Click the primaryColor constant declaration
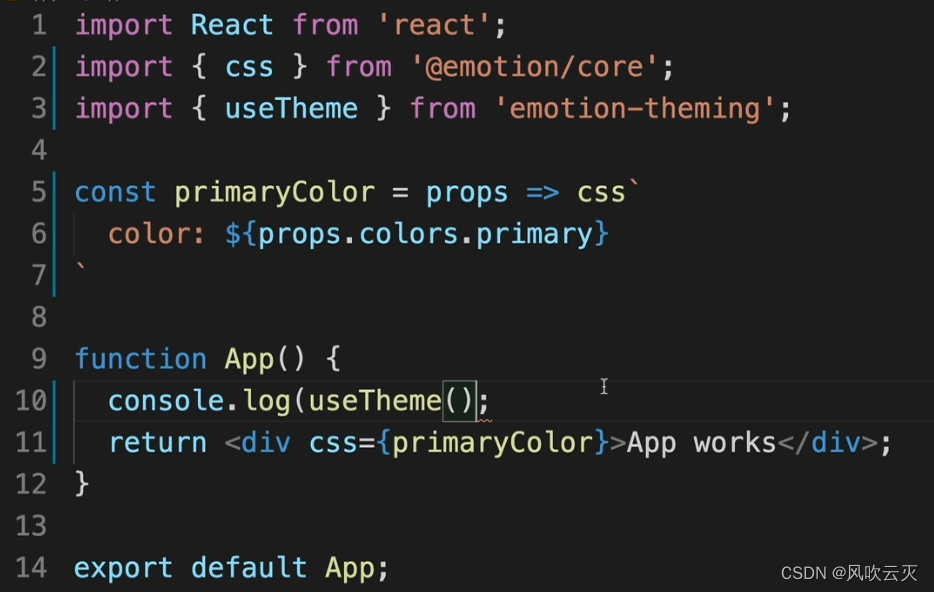934x592 pixels. pos(275,193)
